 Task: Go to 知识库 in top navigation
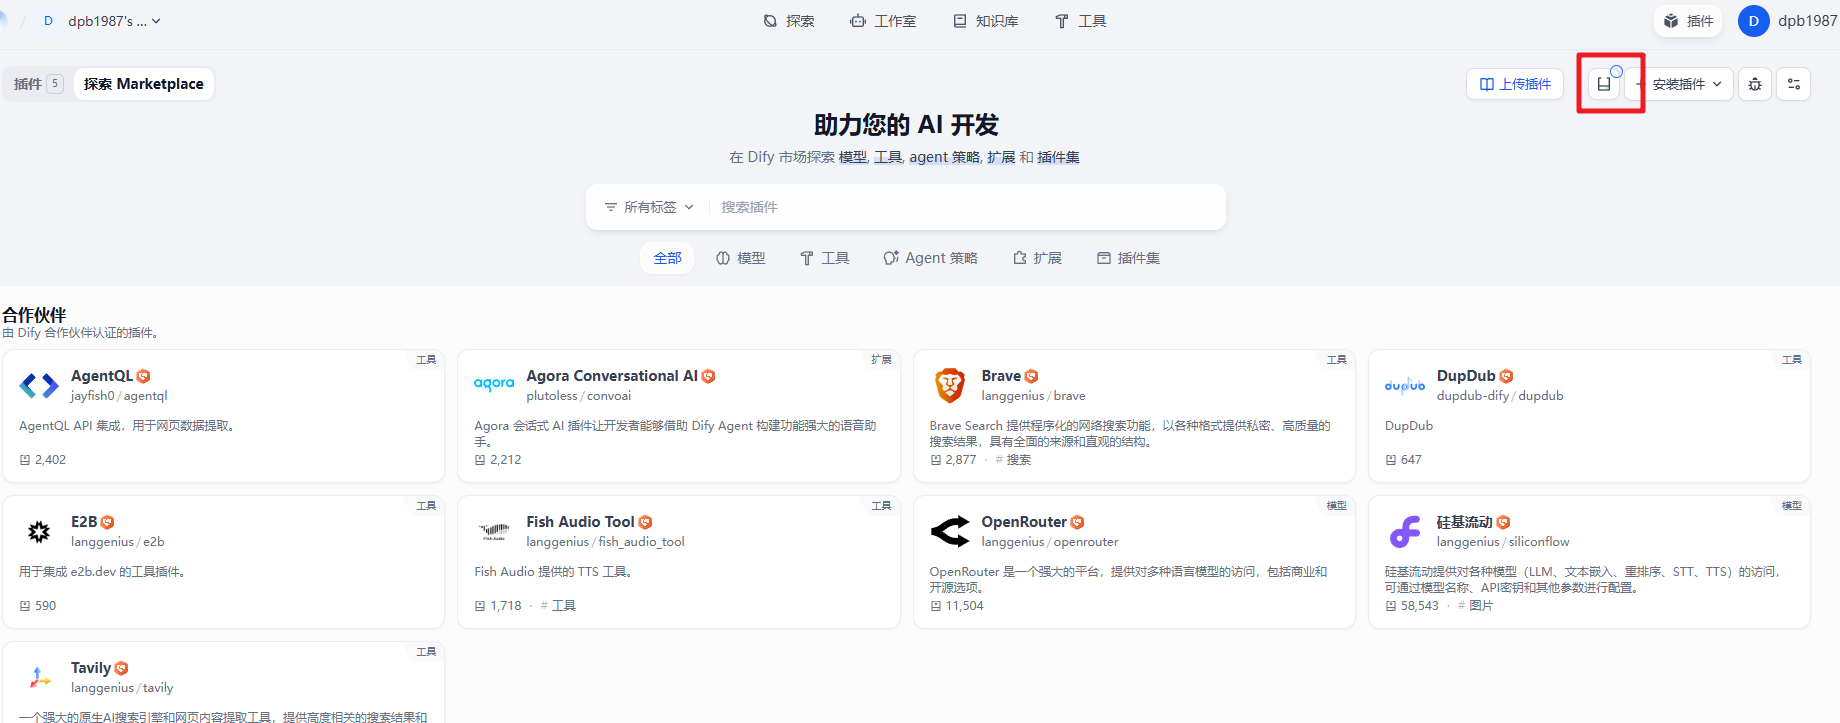pos(986,21)
